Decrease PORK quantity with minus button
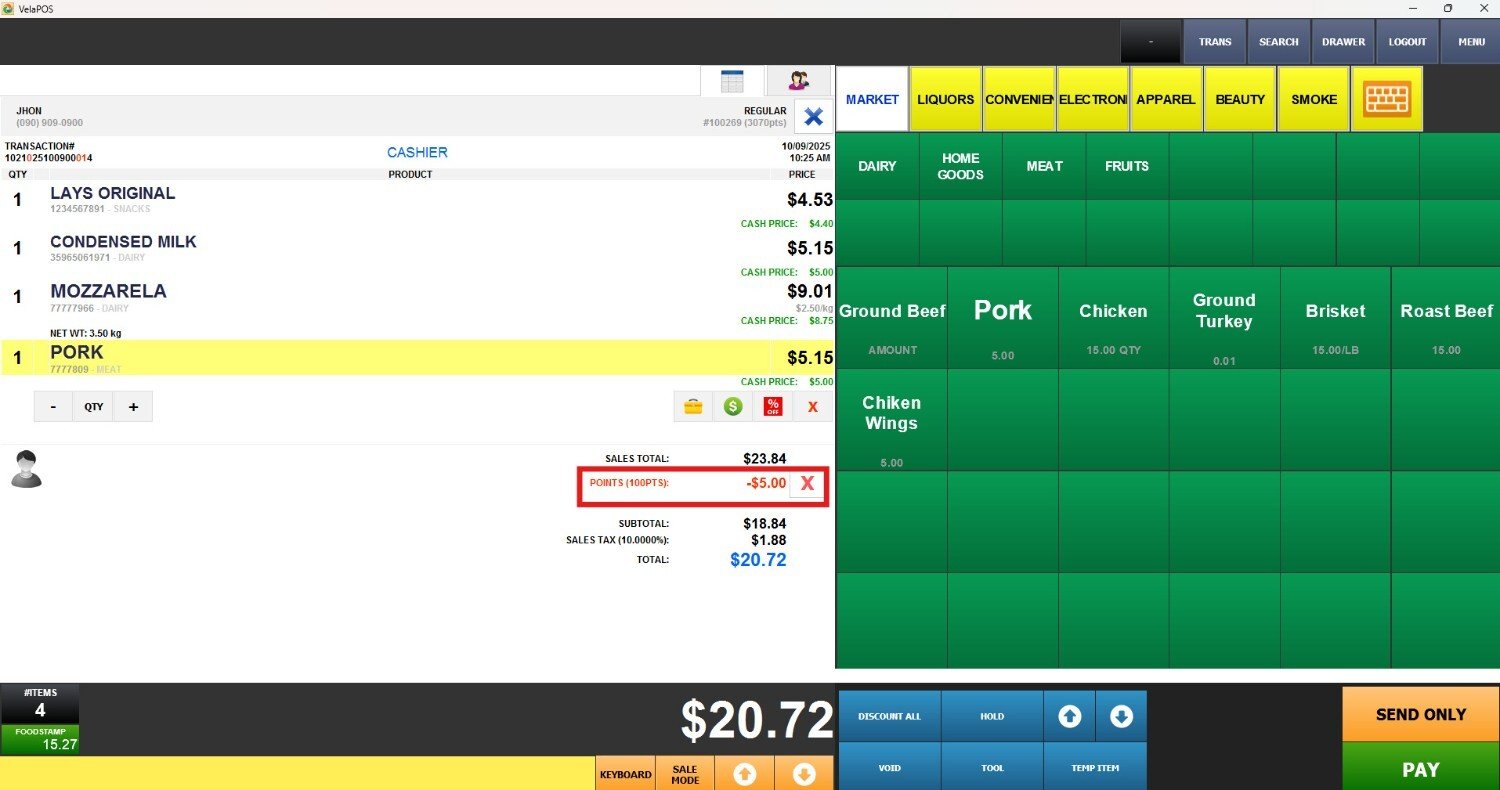The height and width of the screenshot is (790, 1500). click(53, 407)
